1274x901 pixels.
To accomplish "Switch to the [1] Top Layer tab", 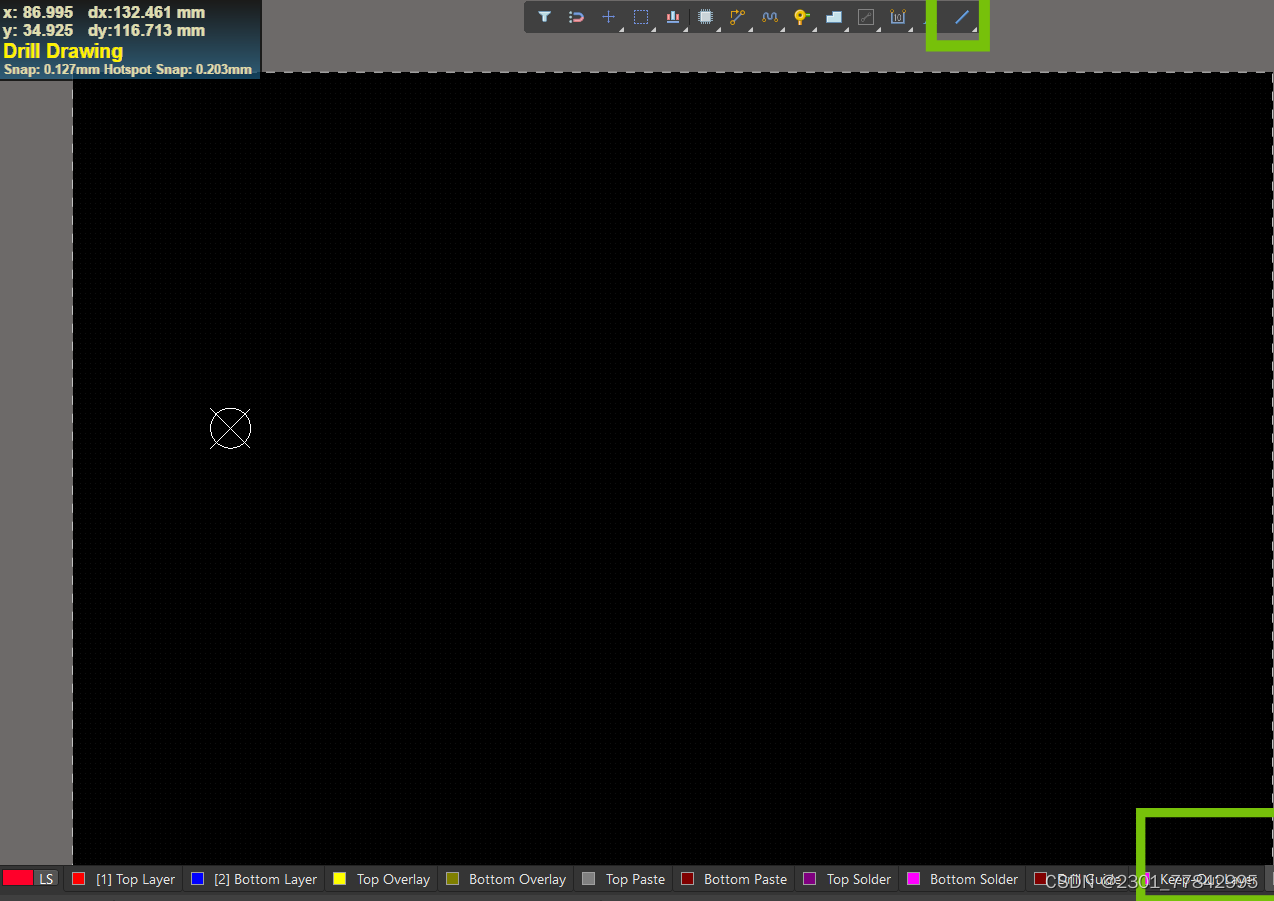I will coord(123,879).
